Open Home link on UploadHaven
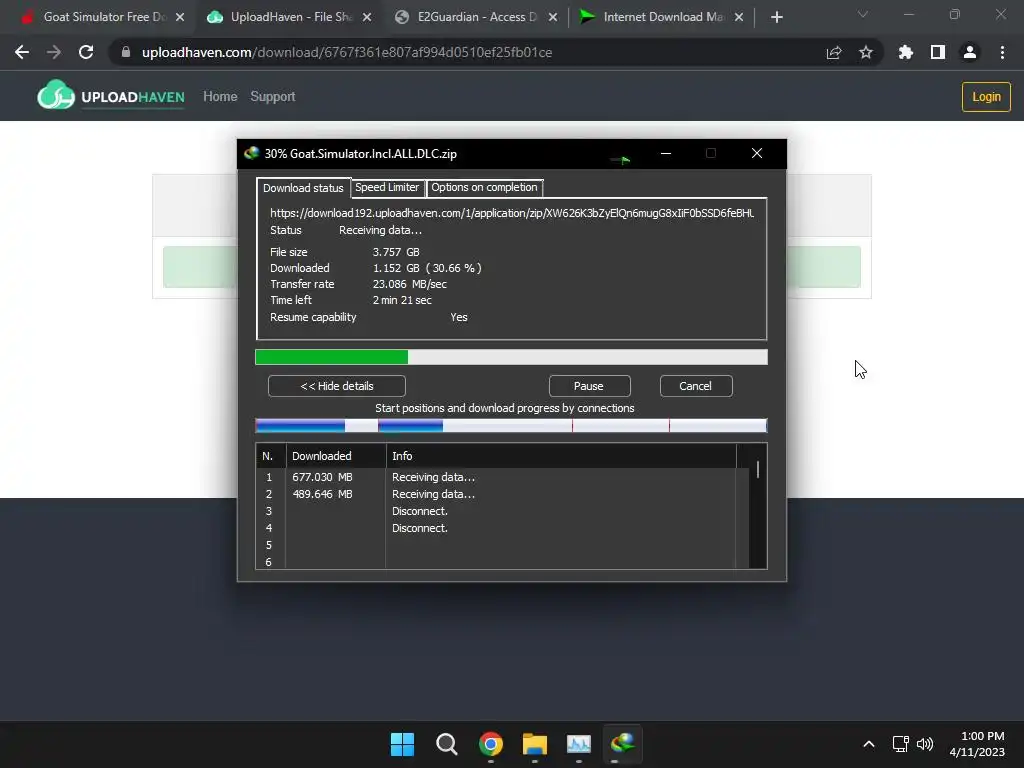1024x768 pixels. click(220, 97)
